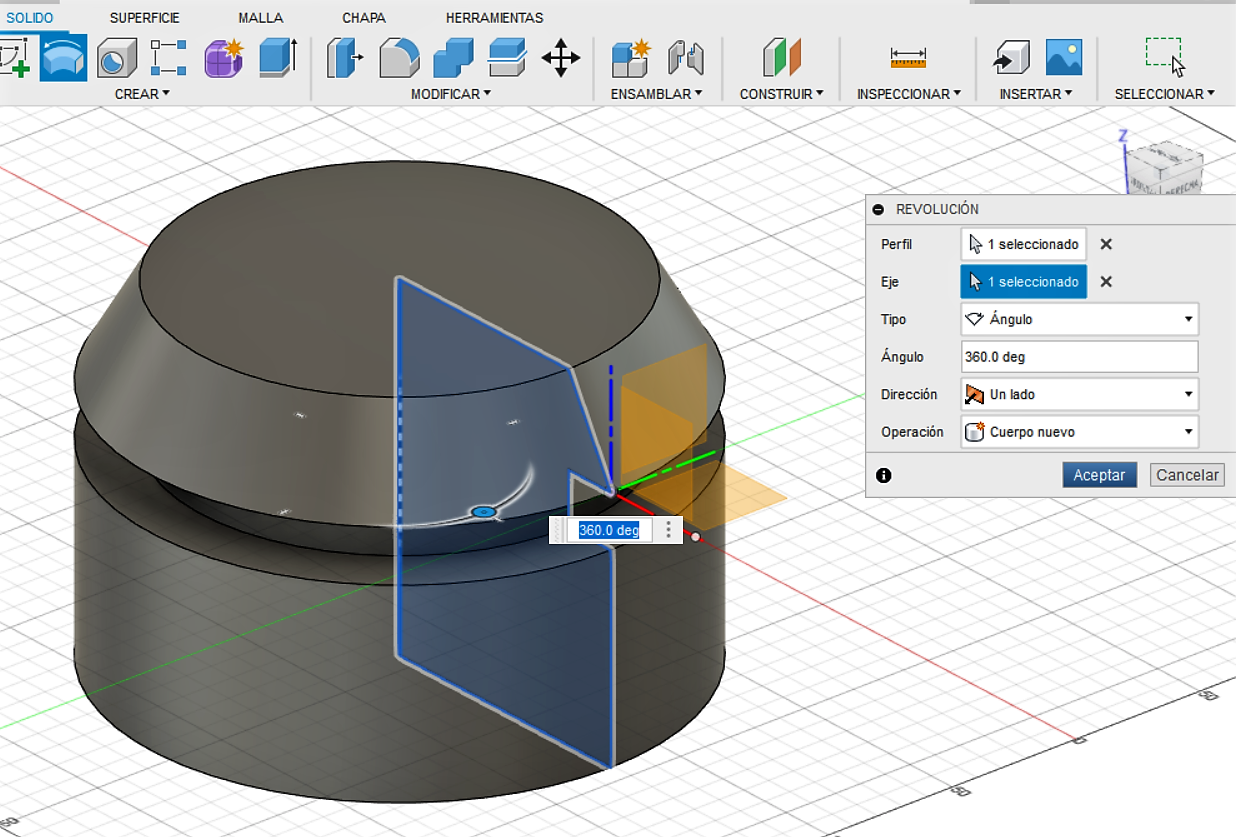The height and width of the screenshot is (837, 1236).
Task: Open the Dirección dropdown (Un lado)
Action: pos(1079,395)
